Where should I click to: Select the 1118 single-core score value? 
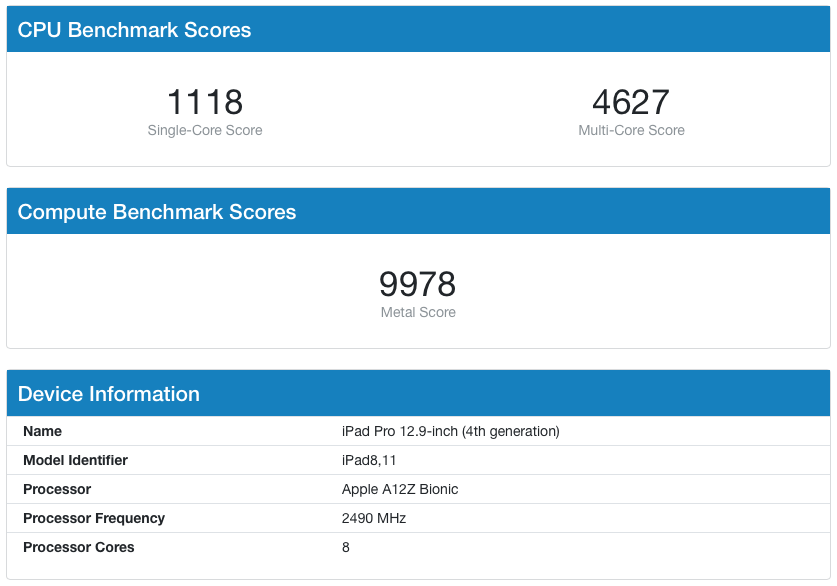click(x=205, y=102)
